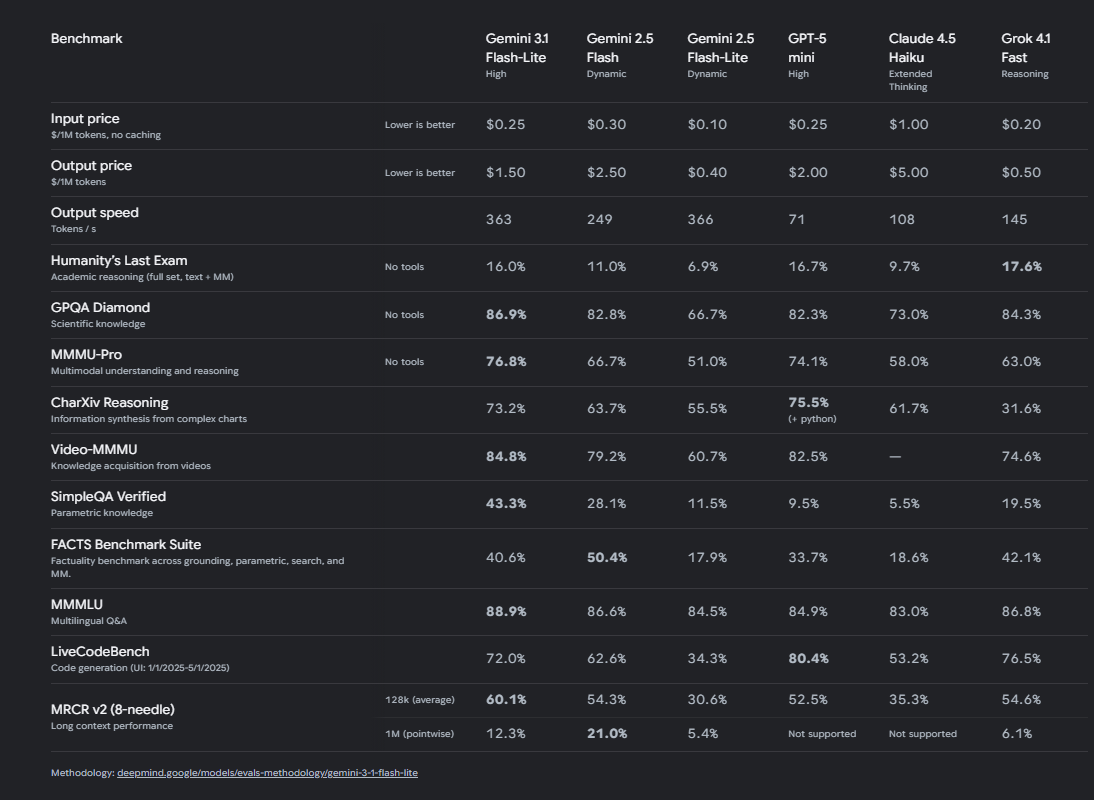Select the MMMU-Pro benchmark row title
Viewport: 1094px width, 800px height.
[87, 354]
